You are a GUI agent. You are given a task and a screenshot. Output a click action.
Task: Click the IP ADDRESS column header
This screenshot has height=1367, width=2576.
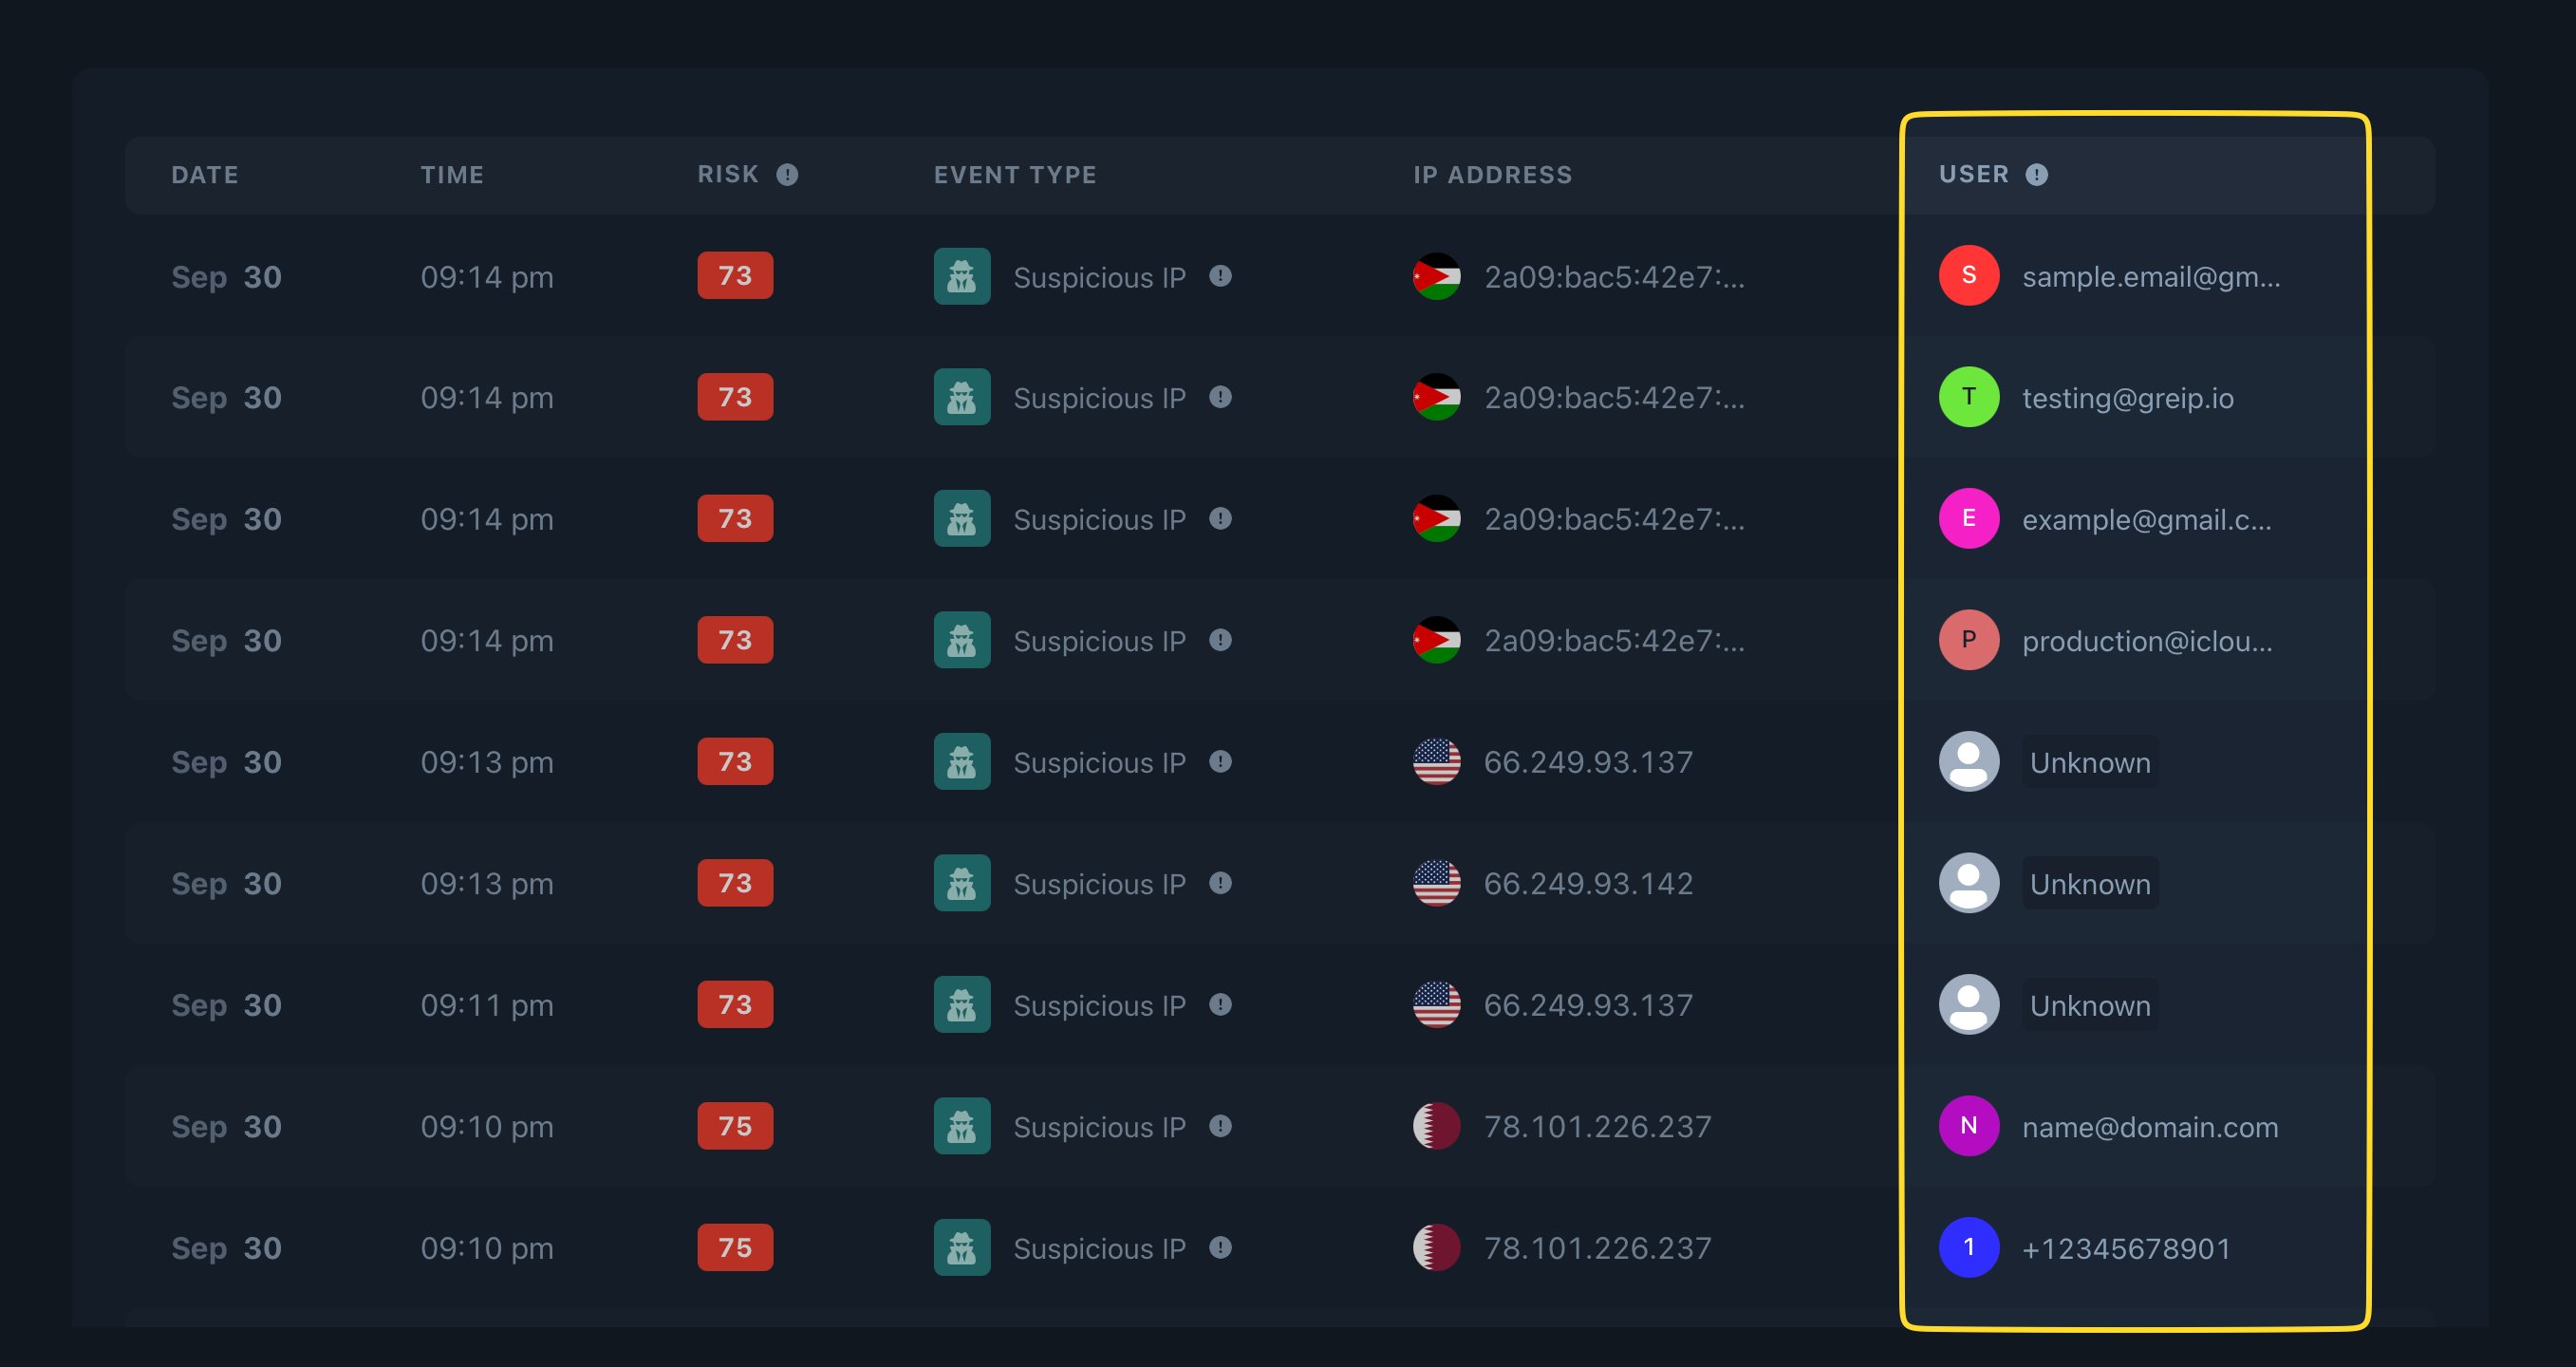1491,175
